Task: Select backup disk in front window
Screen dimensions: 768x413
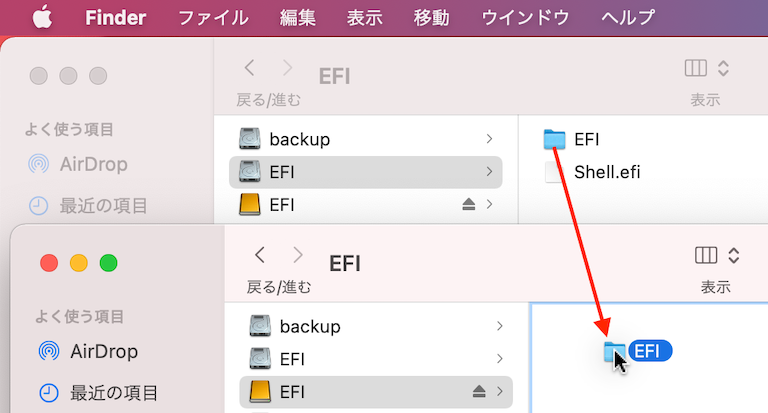Action: pyautogui.click(x=376, y=326)
